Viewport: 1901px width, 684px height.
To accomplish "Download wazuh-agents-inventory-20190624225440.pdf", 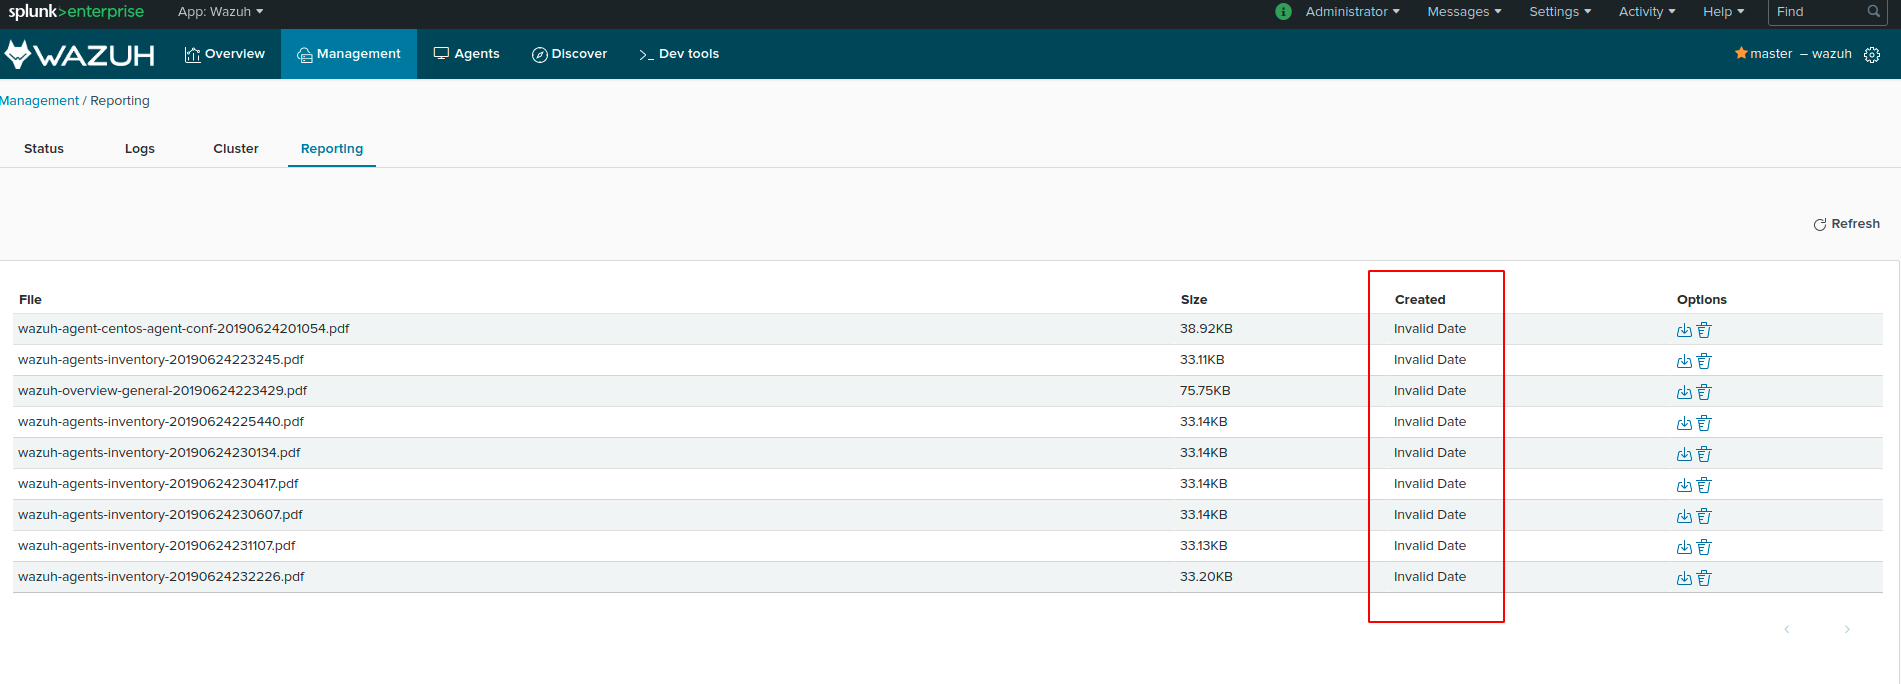I will (x=1684, y=423).
